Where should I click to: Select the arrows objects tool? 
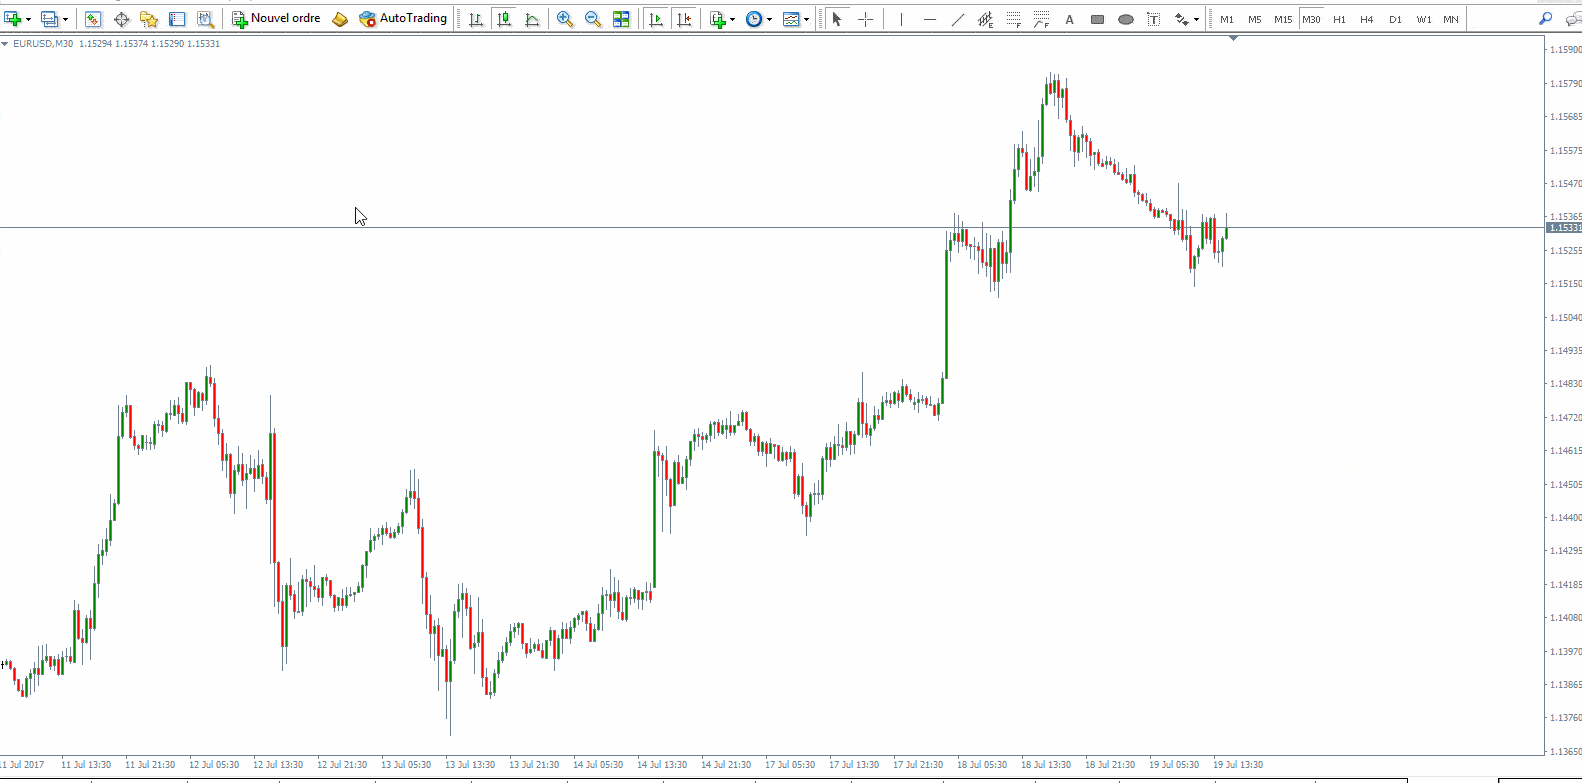[1181, 19]
